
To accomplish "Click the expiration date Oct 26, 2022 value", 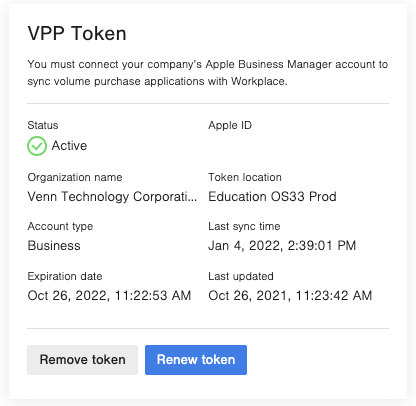I will pyautogui.click(x=109, y=295).
